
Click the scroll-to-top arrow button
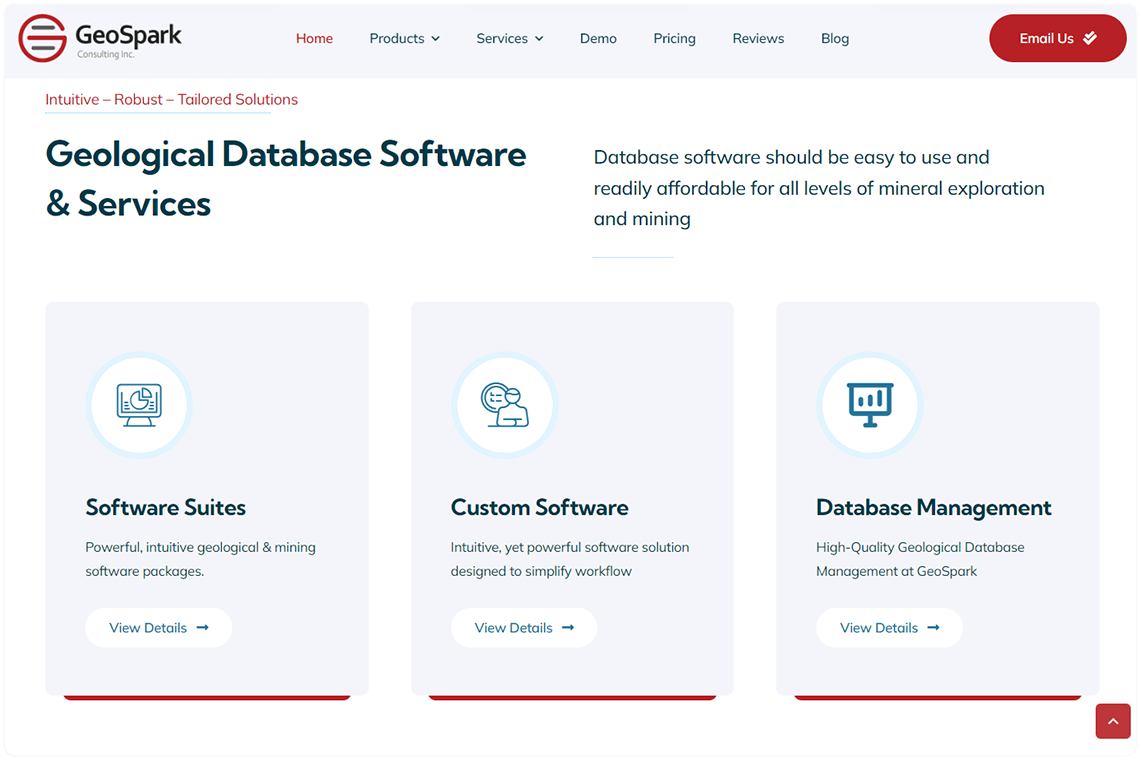(x=1113, y=721)
